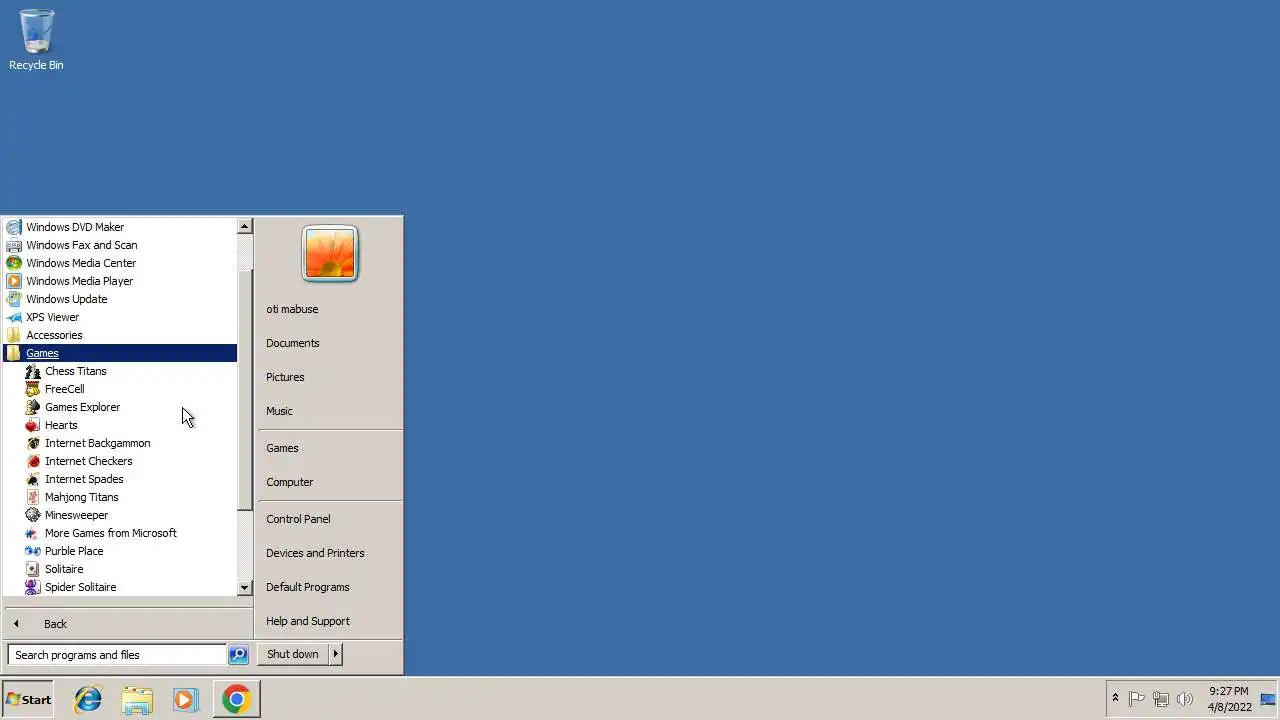
Task: Launch Windows Media Player from the taskbar
Action: click(x=185, y=699)
